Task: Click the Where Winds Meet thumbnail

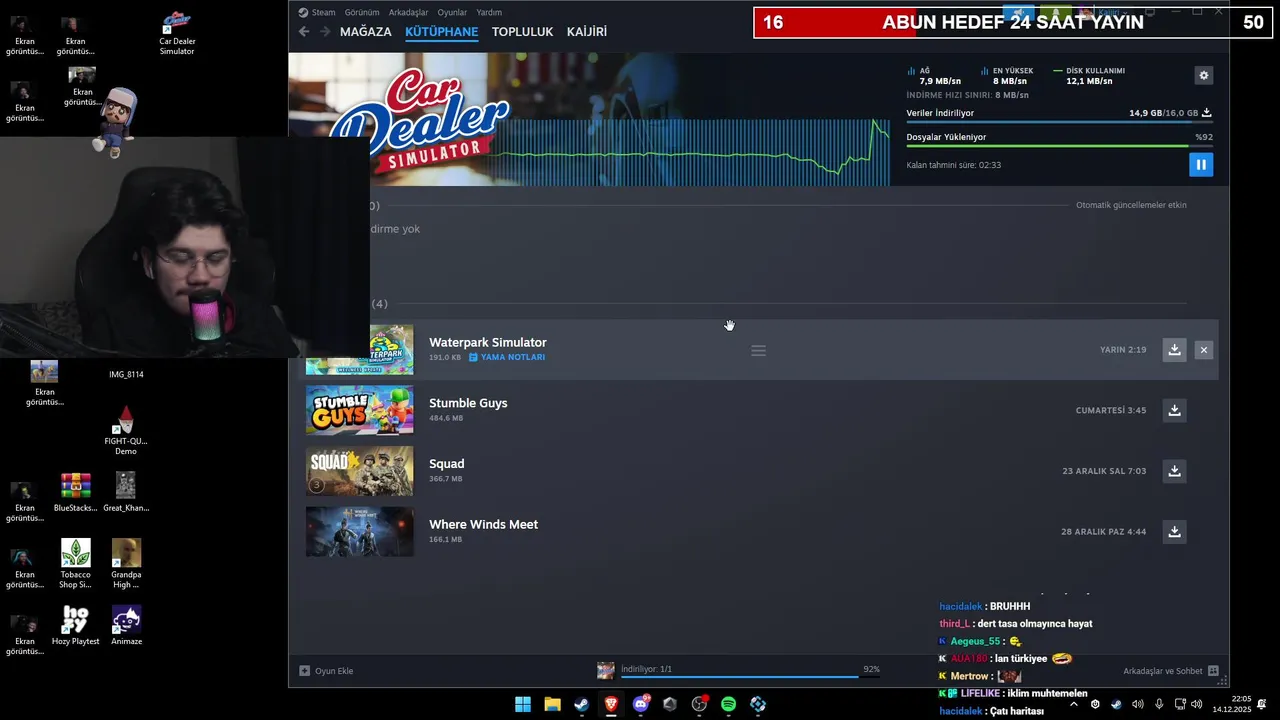Action: tap(360, 532)
